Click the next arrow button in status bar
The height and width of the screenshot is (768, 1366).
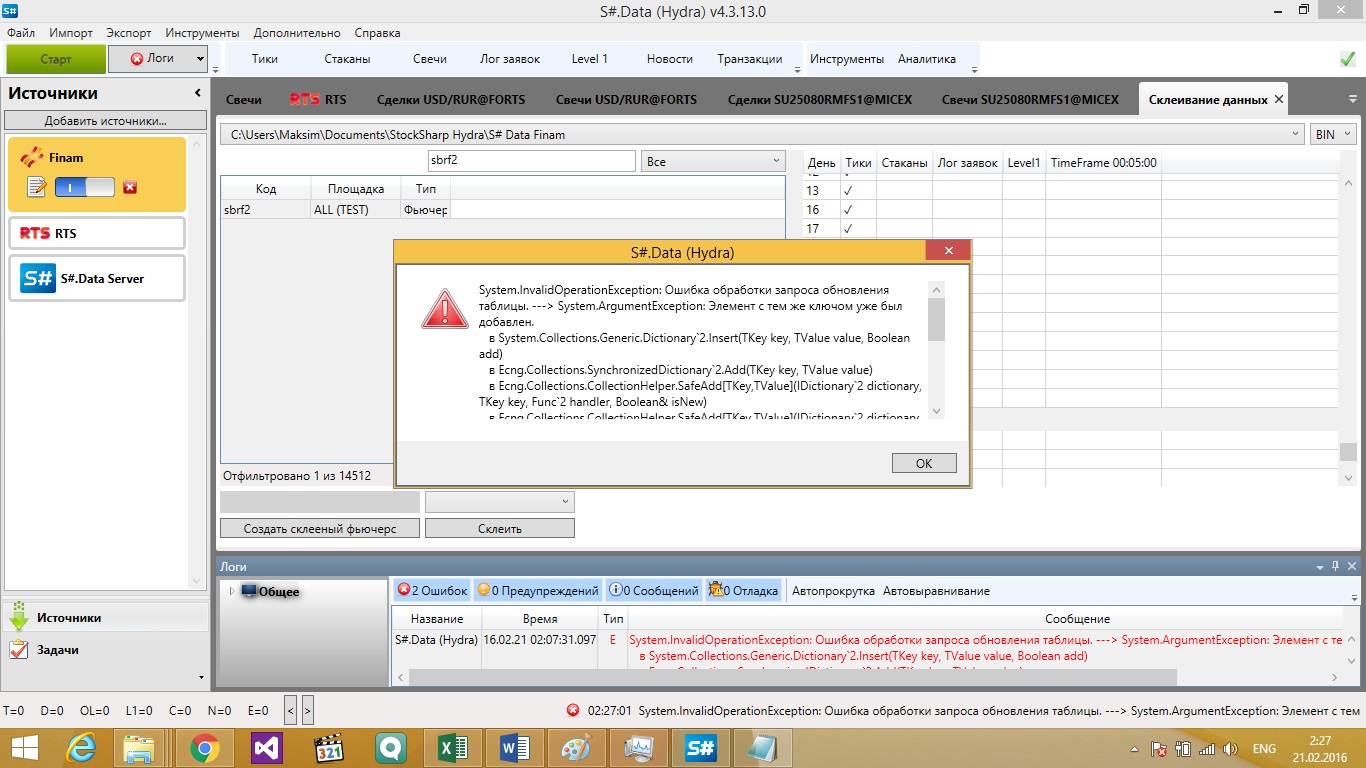307,710
